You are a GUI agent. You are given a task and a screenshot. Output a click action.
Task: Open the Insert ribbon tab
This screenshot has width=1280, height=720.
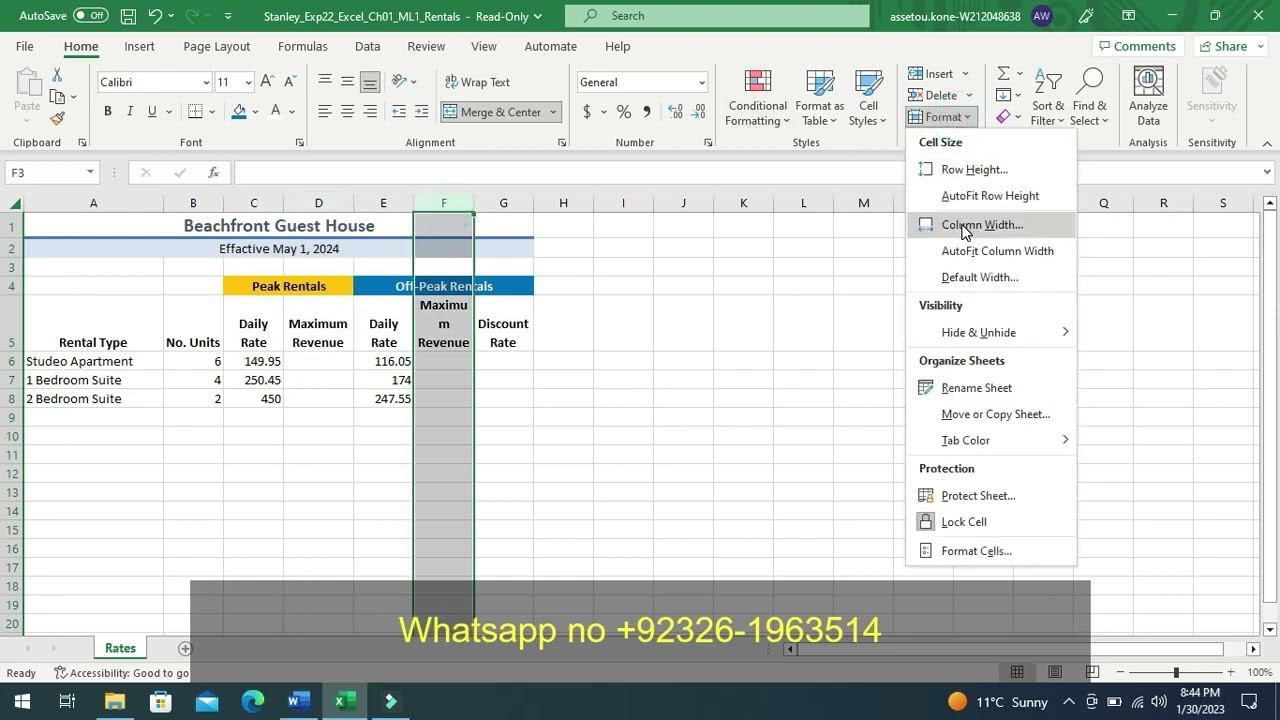click(139, 47)
